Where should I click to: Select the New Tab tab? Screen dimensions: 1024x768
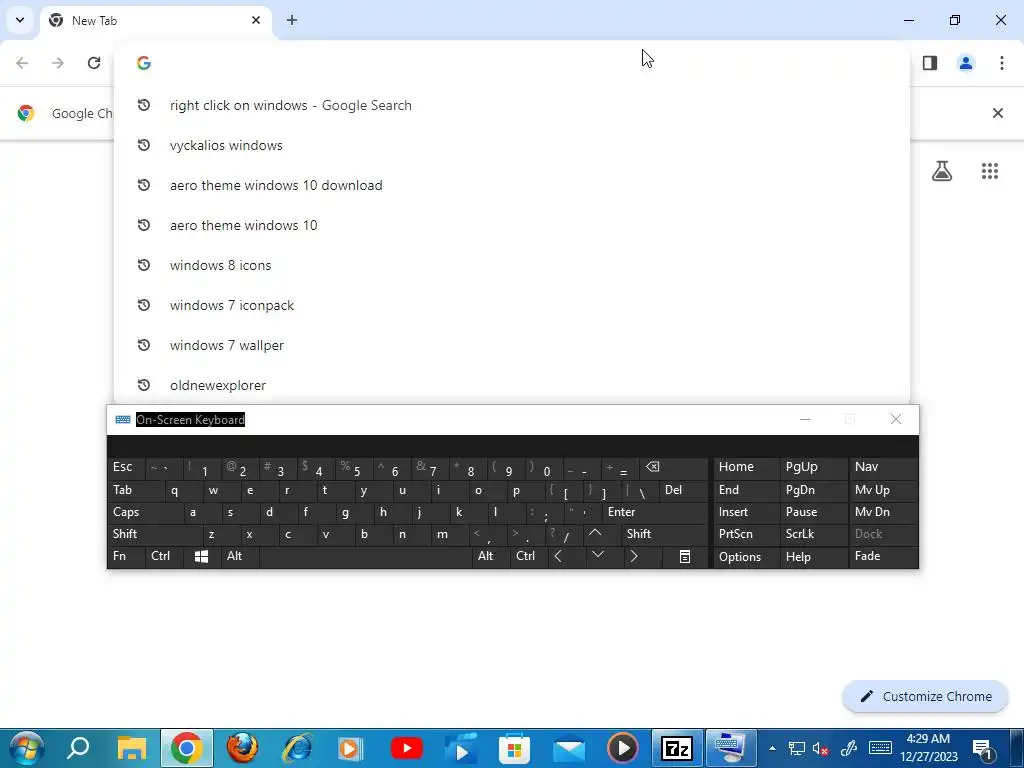(157, 20)
